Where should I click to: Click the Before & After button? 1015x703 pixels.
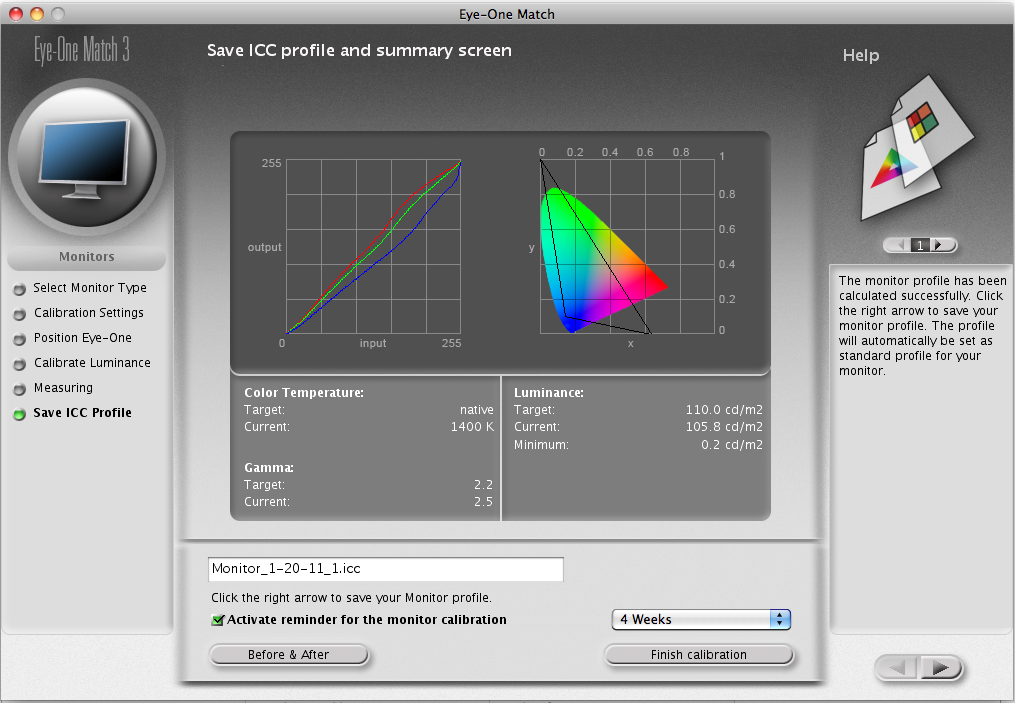click(x=289, y=654)
